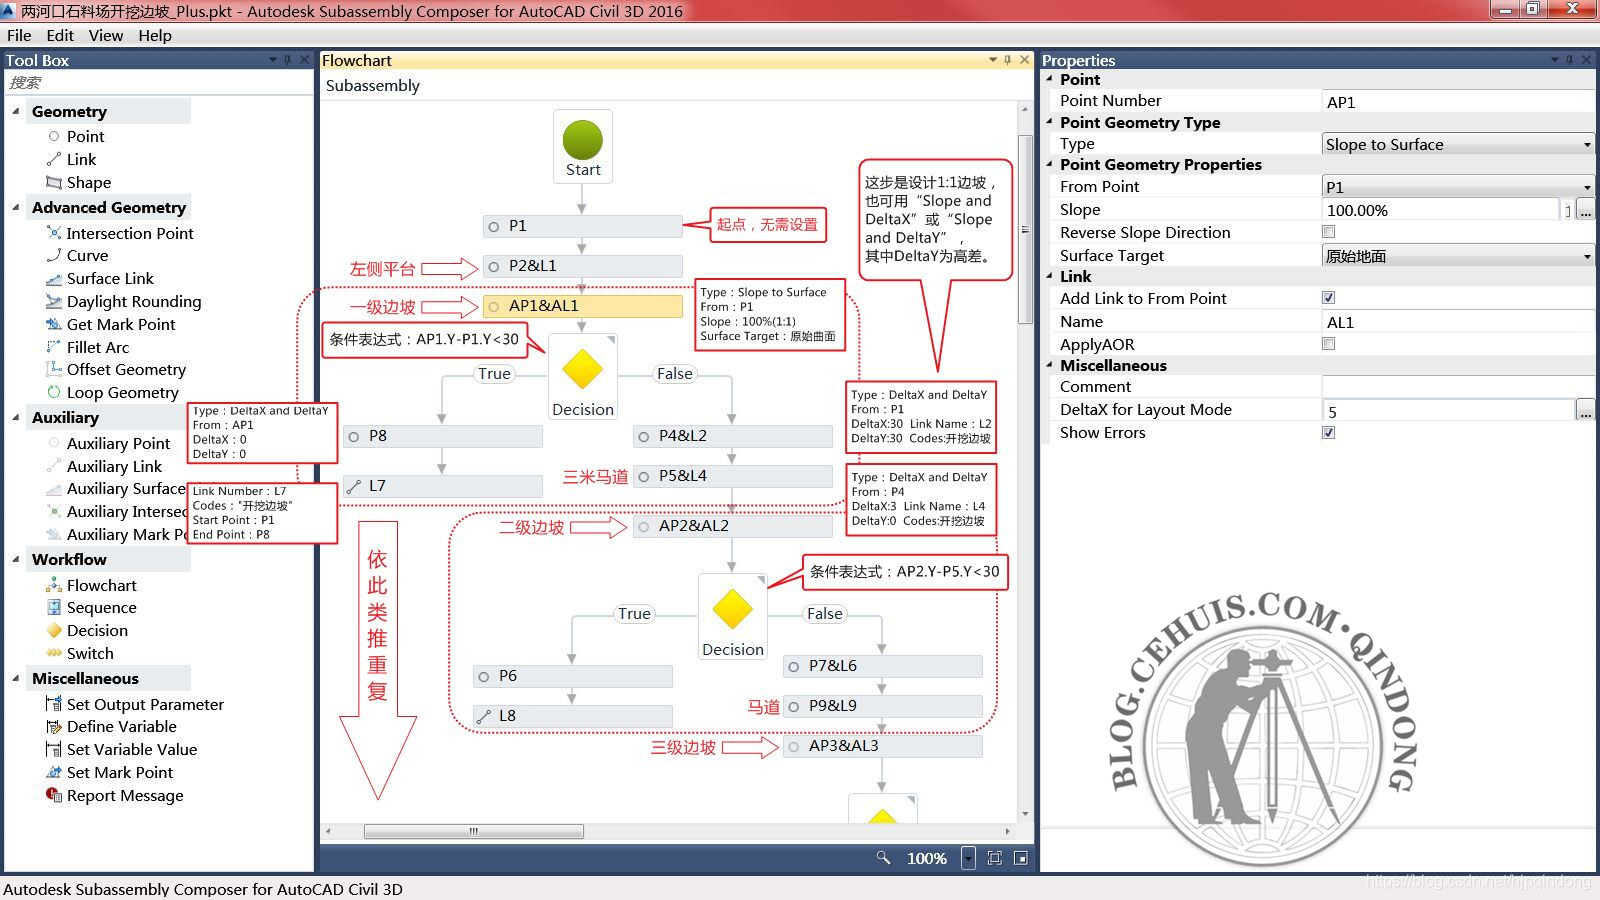Toggle the overview map icon in flowchart footer
The height and width of the screenshot is (900, 1600).
point(1020,858)
